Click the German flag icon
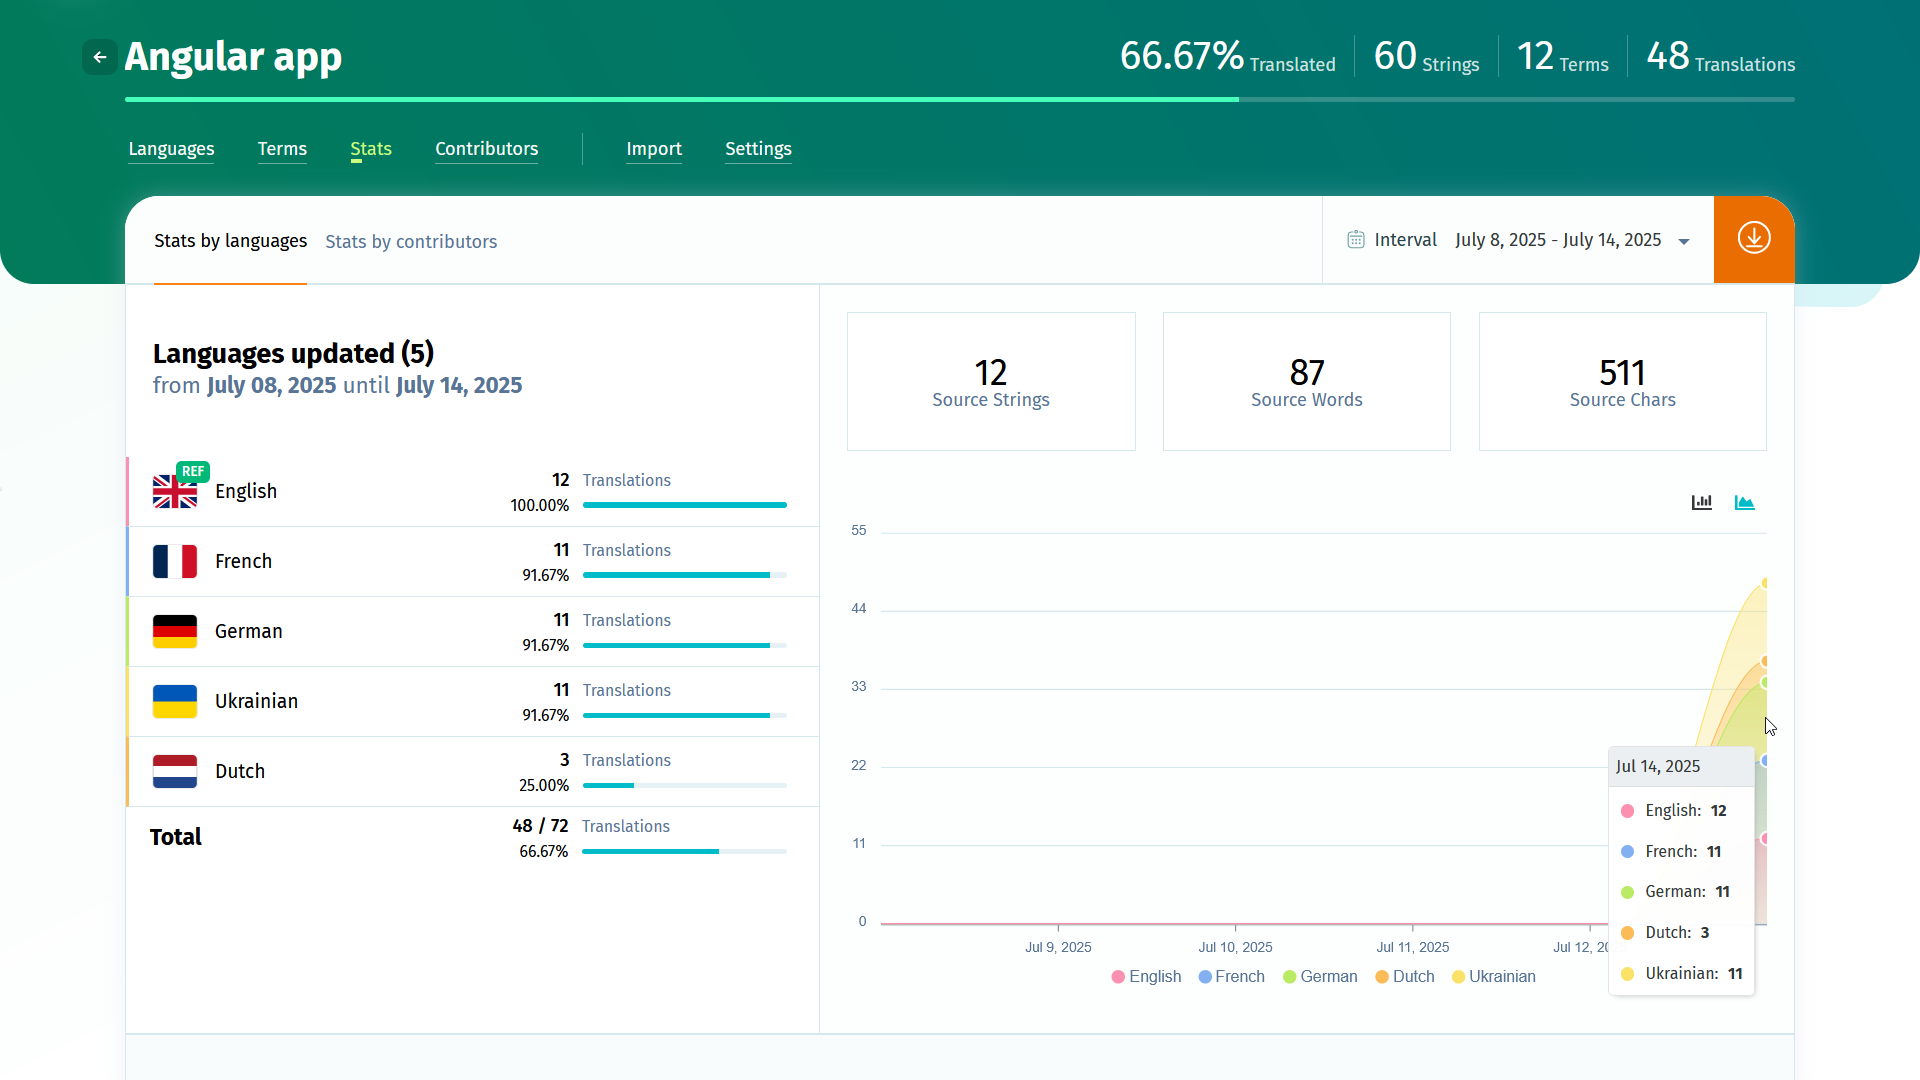Image resolution: width=1920 pixels, height=1080 pixels. click(x=175, y=632)
